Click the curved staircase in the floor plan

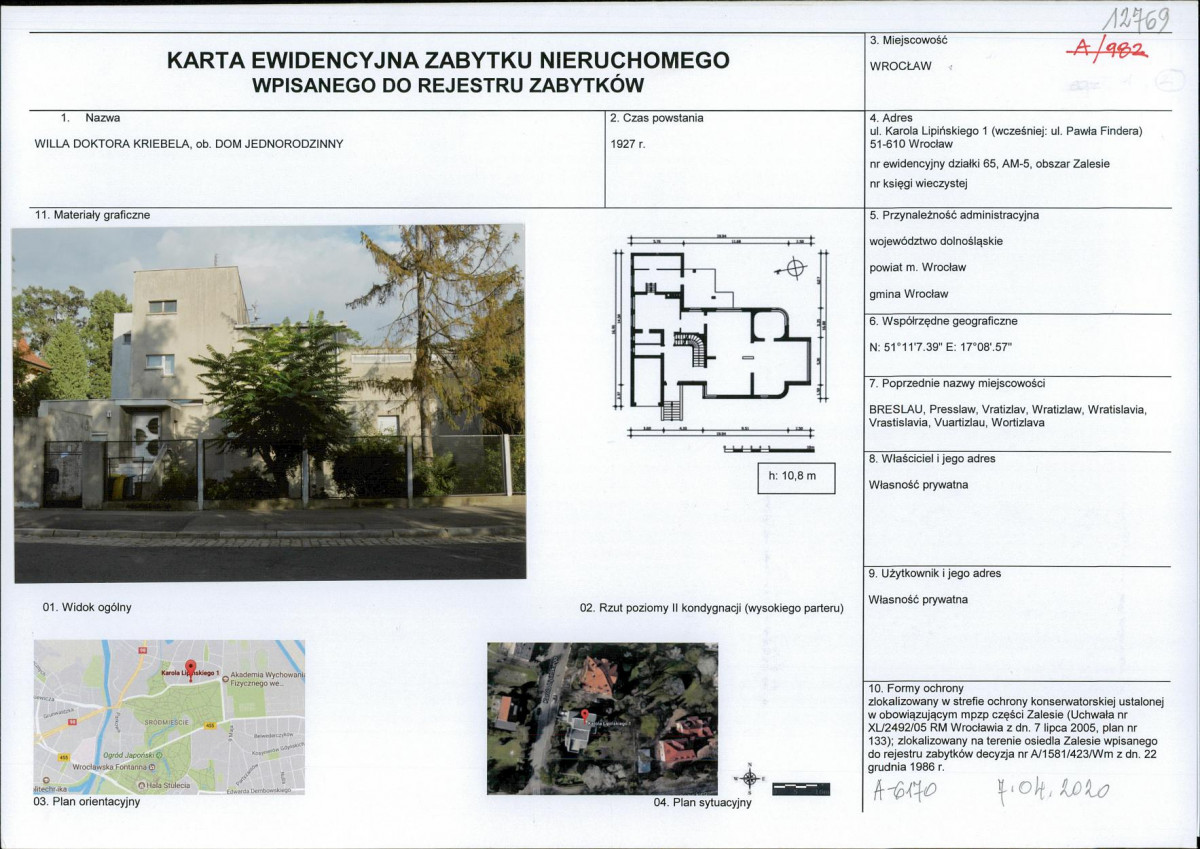[x=690, y=350]
